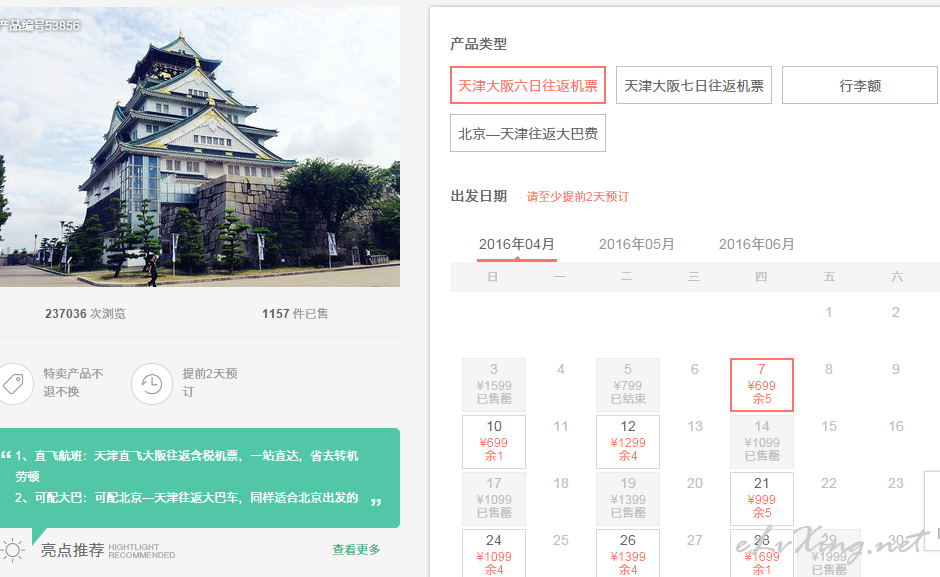Click calendar date 13

tap(694, 426)
